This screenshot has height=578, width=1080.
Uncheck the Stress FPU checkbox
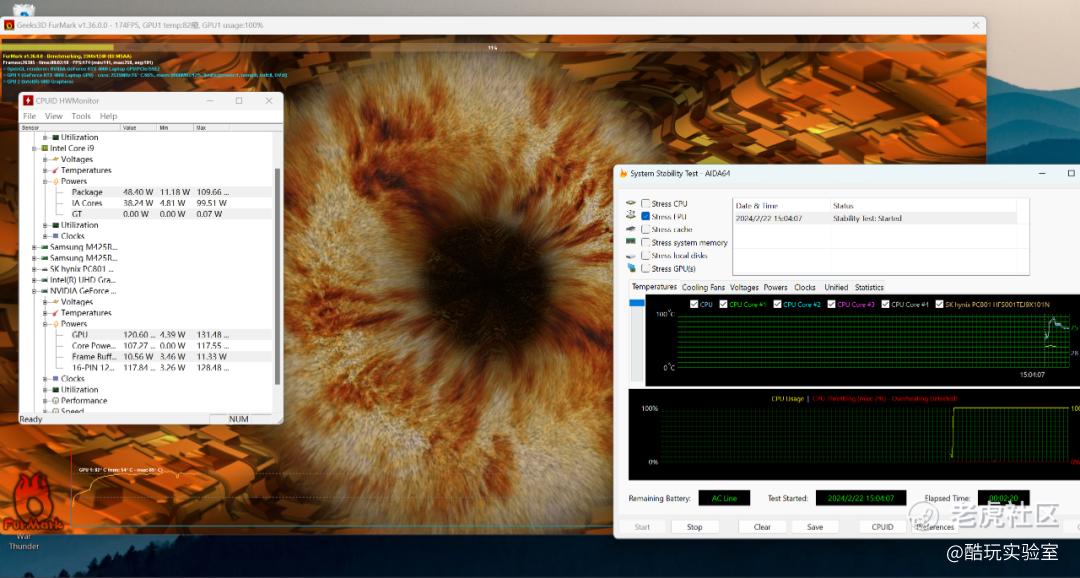click(x=645, y=216)
